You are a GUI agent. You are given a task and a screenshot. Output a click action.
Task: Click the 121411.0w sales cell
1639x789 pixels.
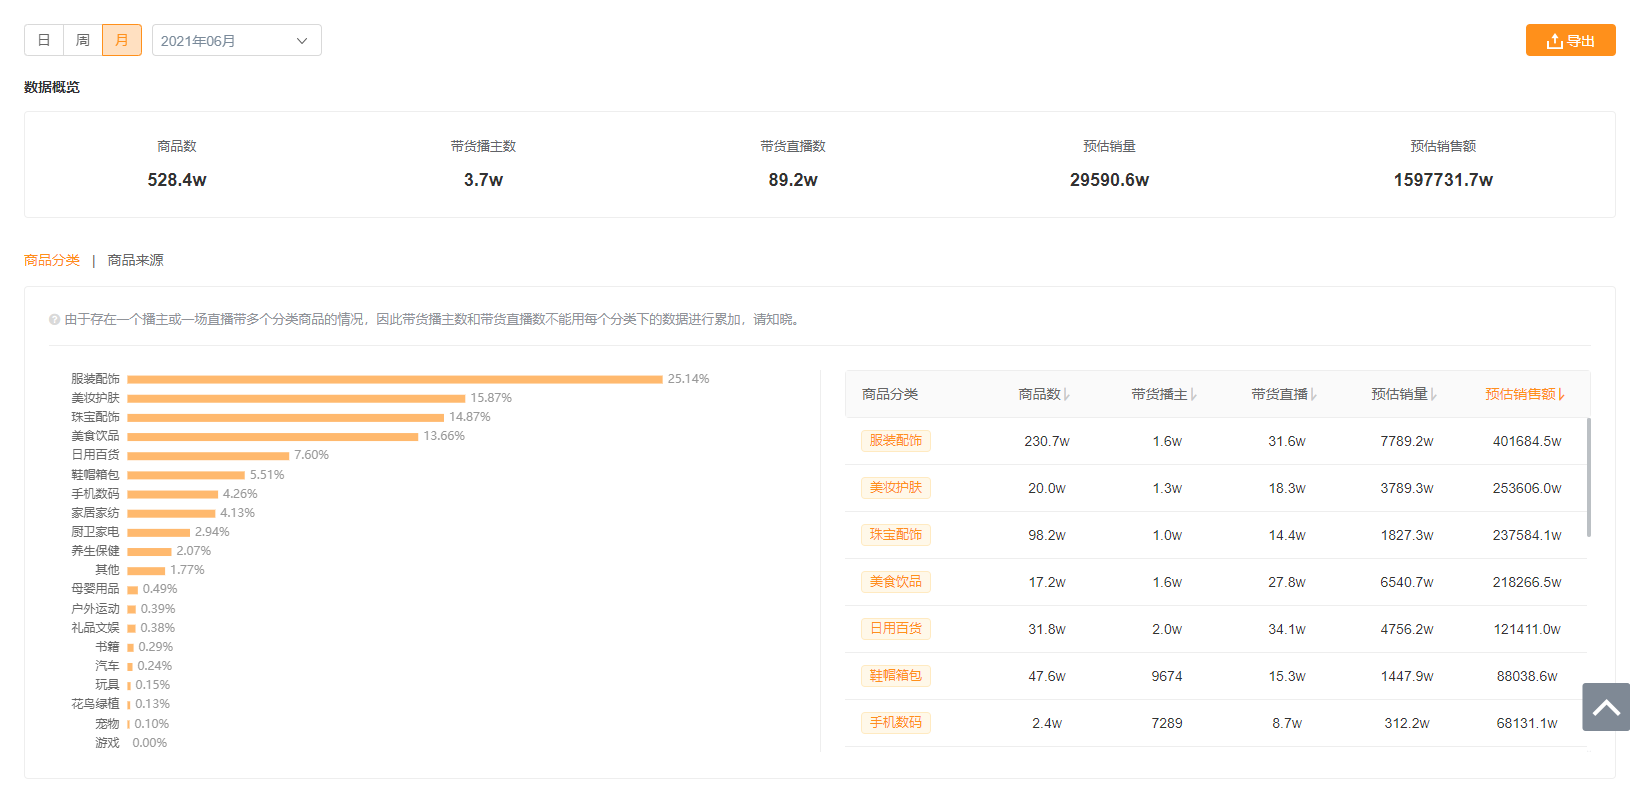tap(1527, 629)
